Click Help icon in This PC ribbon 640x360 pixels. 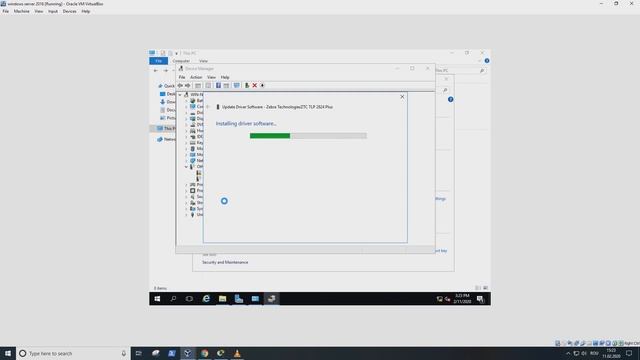(x=487, y=61)
